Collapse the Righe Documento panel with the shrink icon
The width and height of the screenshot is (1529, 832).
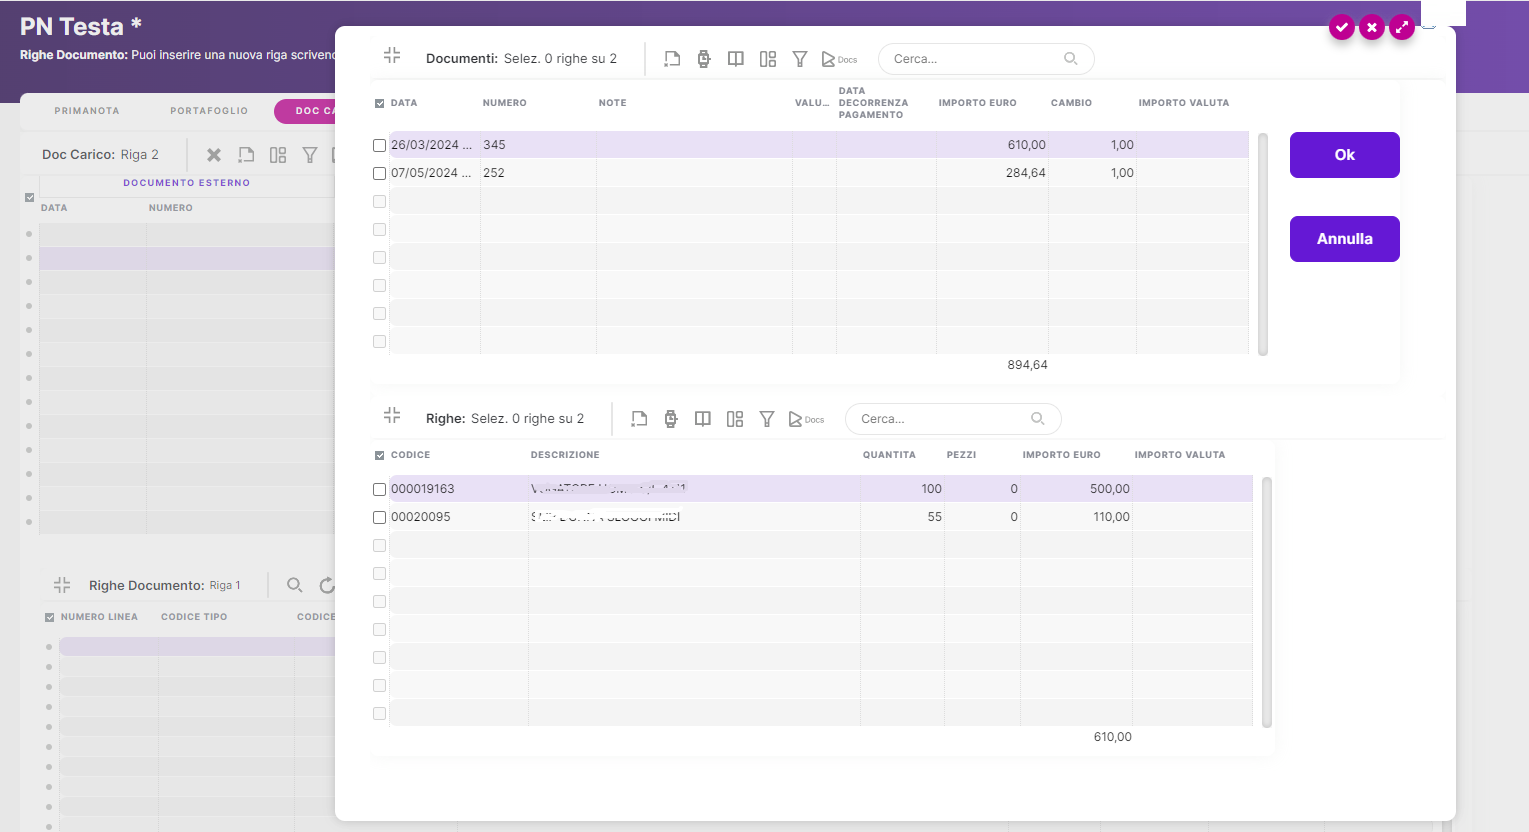pos(62,585)
